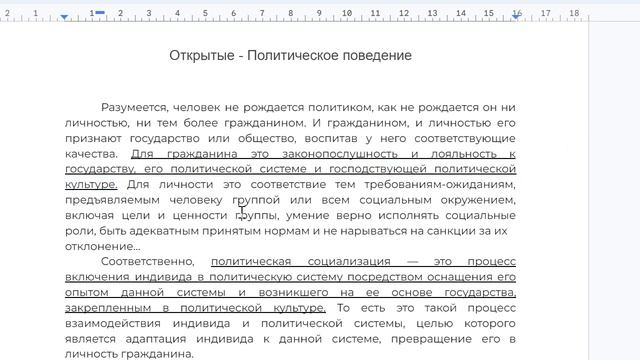Click the phrase "требованиям-ожиданиям,"
The height and width of the screenshot is (360, 640).
[440, 185]
